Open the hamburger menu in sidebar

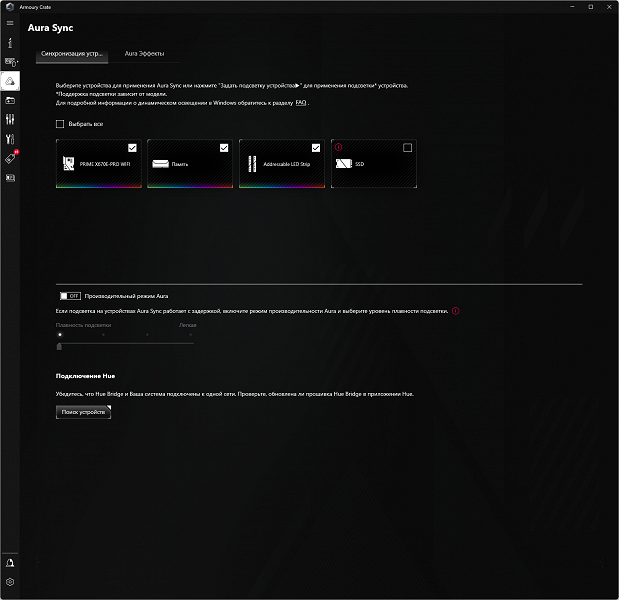10,23
